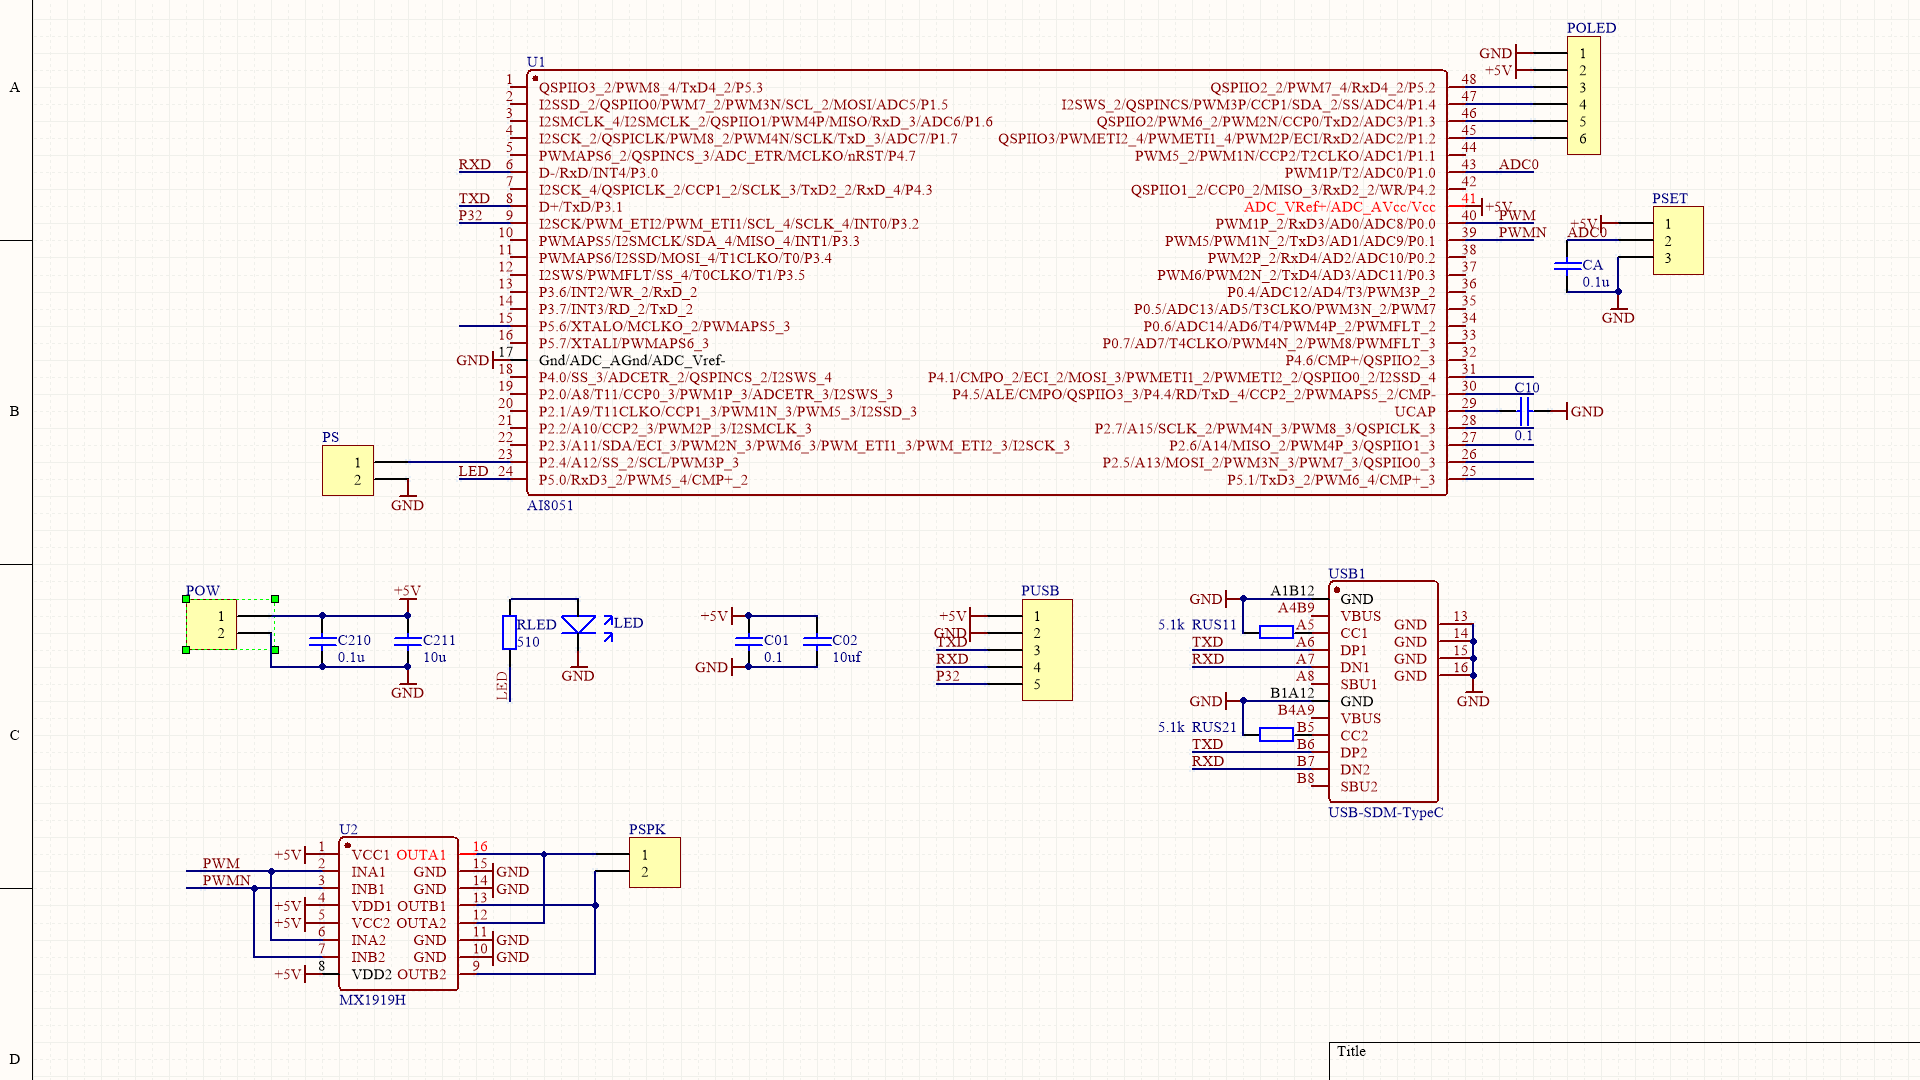Select the MX1919H driver chip U2
This screenshot has width=1920, height=1080.
(398, 914)
